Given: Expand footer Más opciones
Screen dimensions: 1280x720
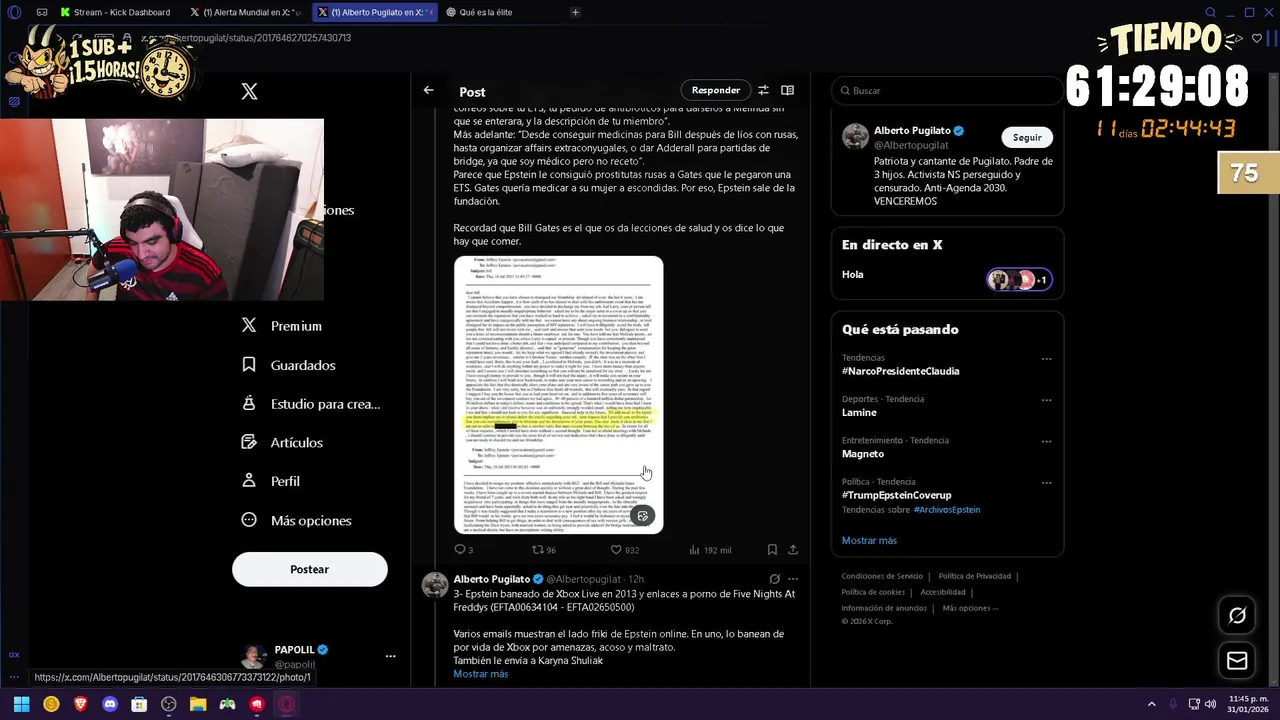Looking at the screenshot, I should coord(970,608).
